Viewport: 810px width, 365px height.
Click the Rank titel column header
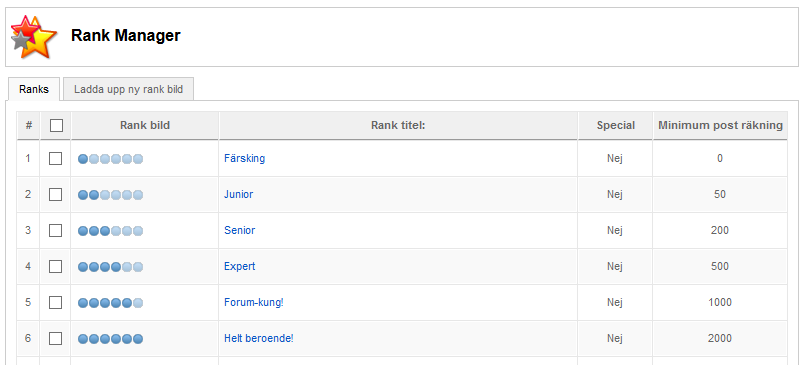(398, 125)
